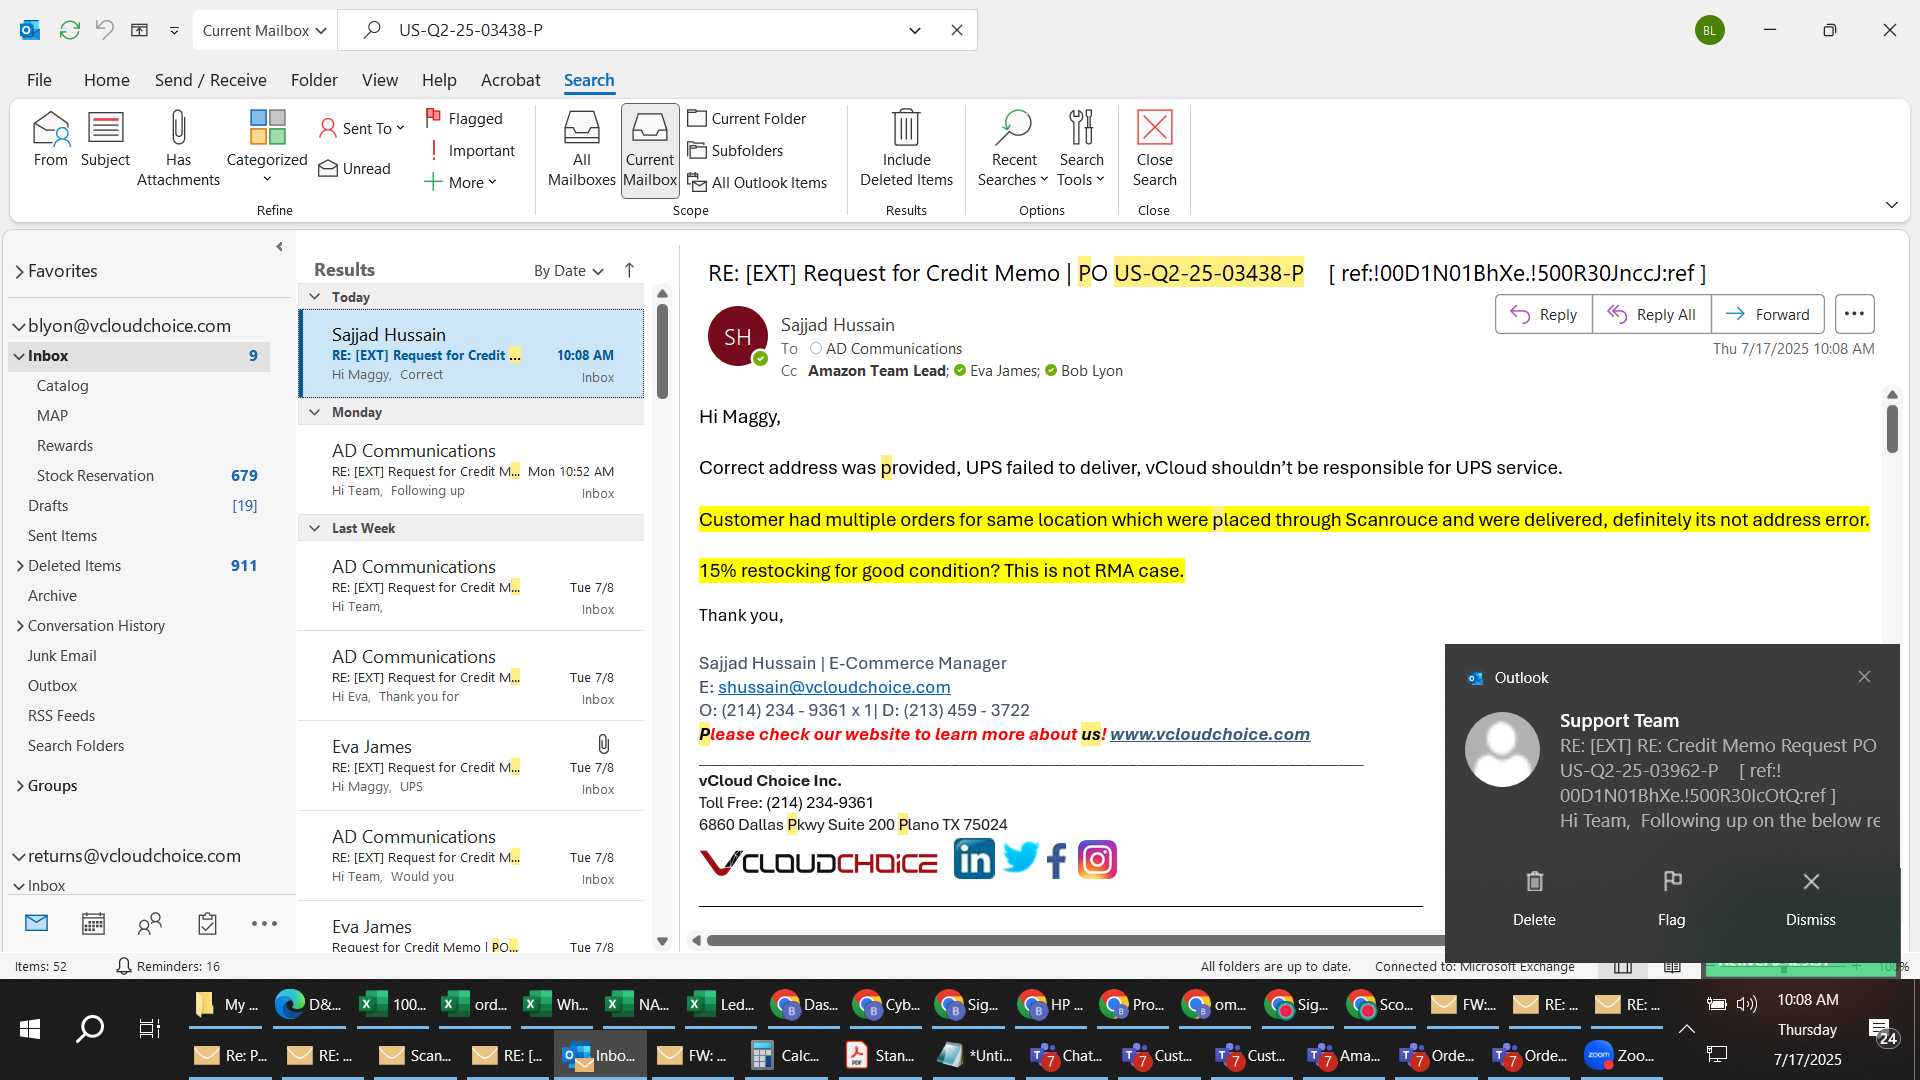
Task: Filter search by From sender
Action: 50,139
